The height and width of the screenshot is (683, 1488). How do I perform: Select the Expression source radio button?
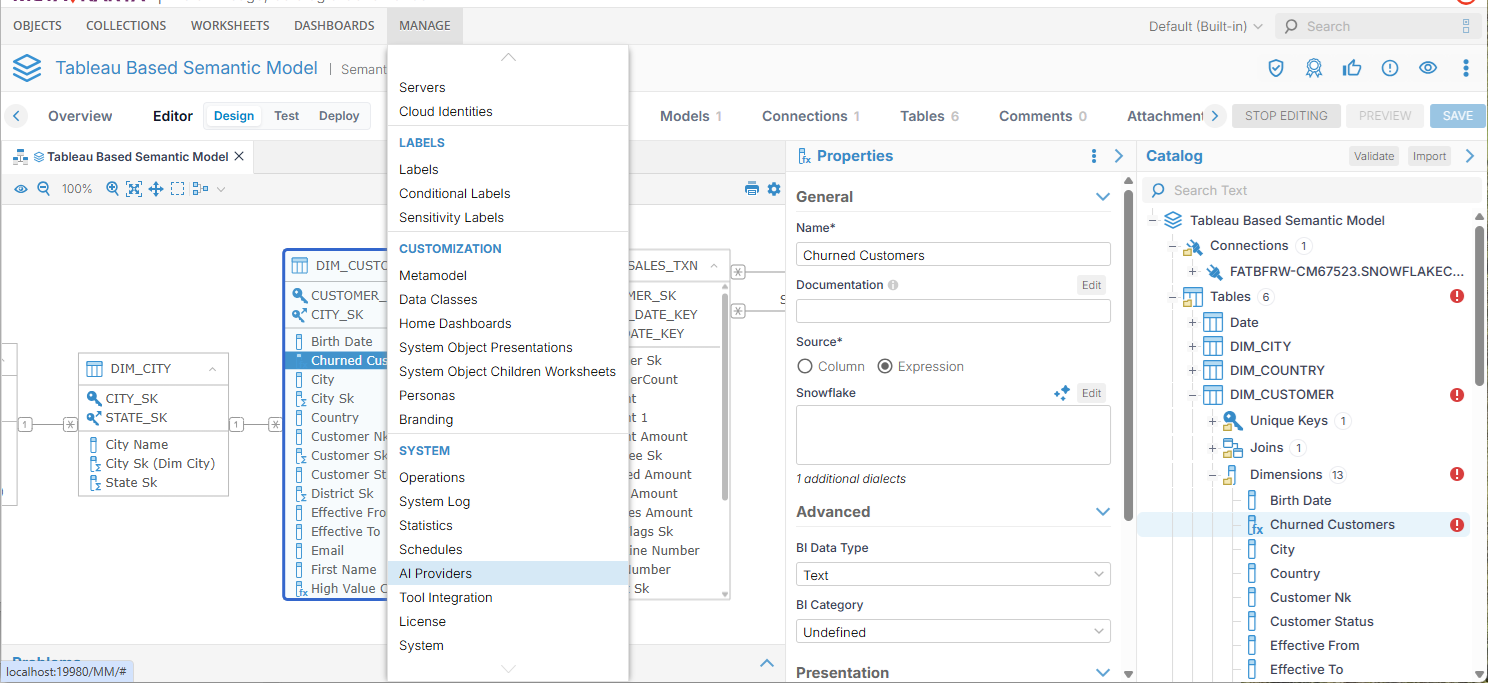[x=885, y=366]
